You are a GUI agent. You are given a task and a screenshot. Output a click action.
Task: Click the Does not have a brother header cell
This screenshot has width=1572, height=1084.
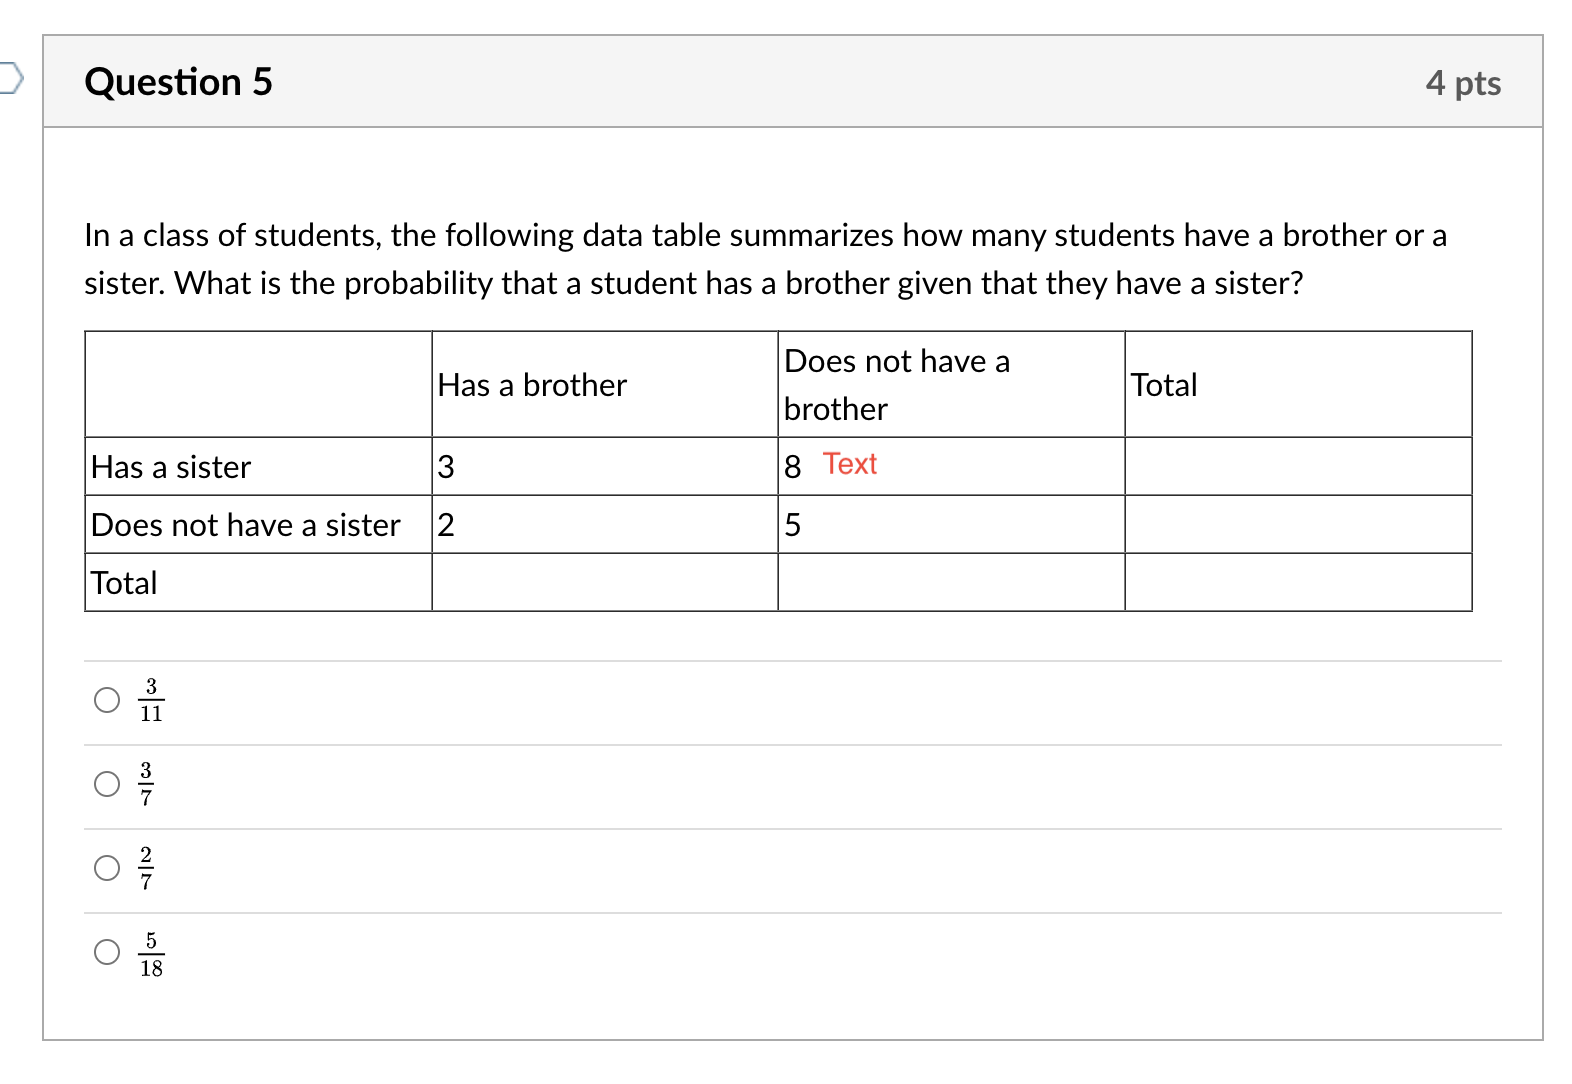click(x=897, y=384)
